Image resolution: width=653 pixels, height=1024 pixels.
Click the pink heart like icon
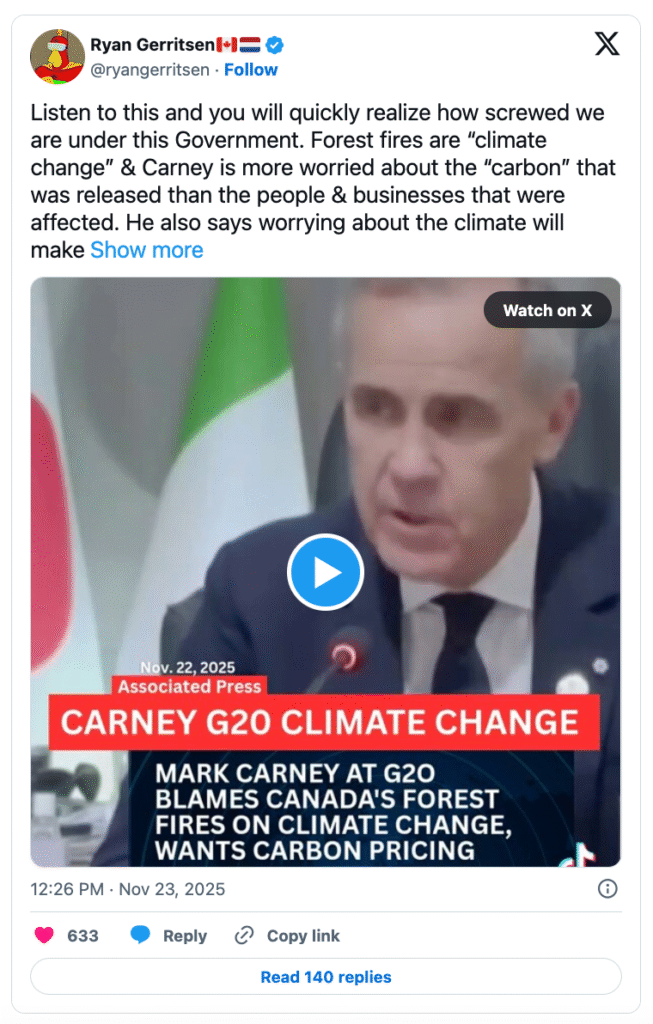(44, 936)
